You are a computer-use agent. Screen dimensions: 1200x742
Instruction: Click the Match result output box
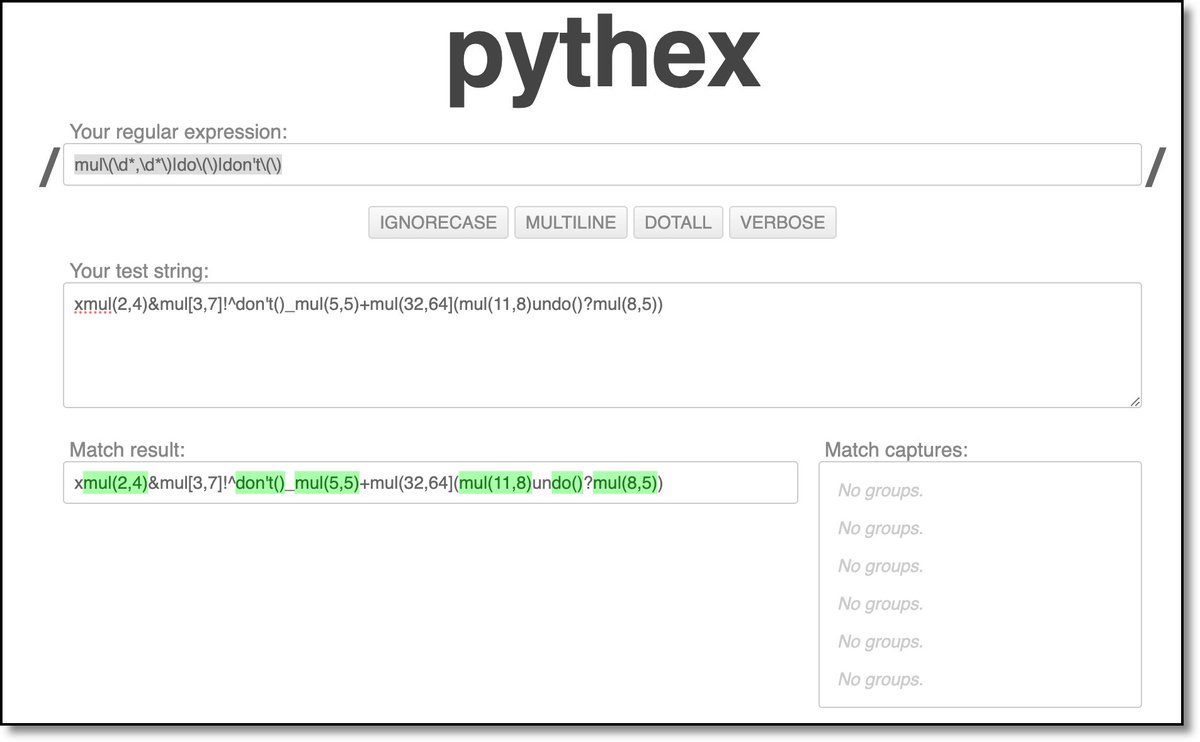point(430,483)
